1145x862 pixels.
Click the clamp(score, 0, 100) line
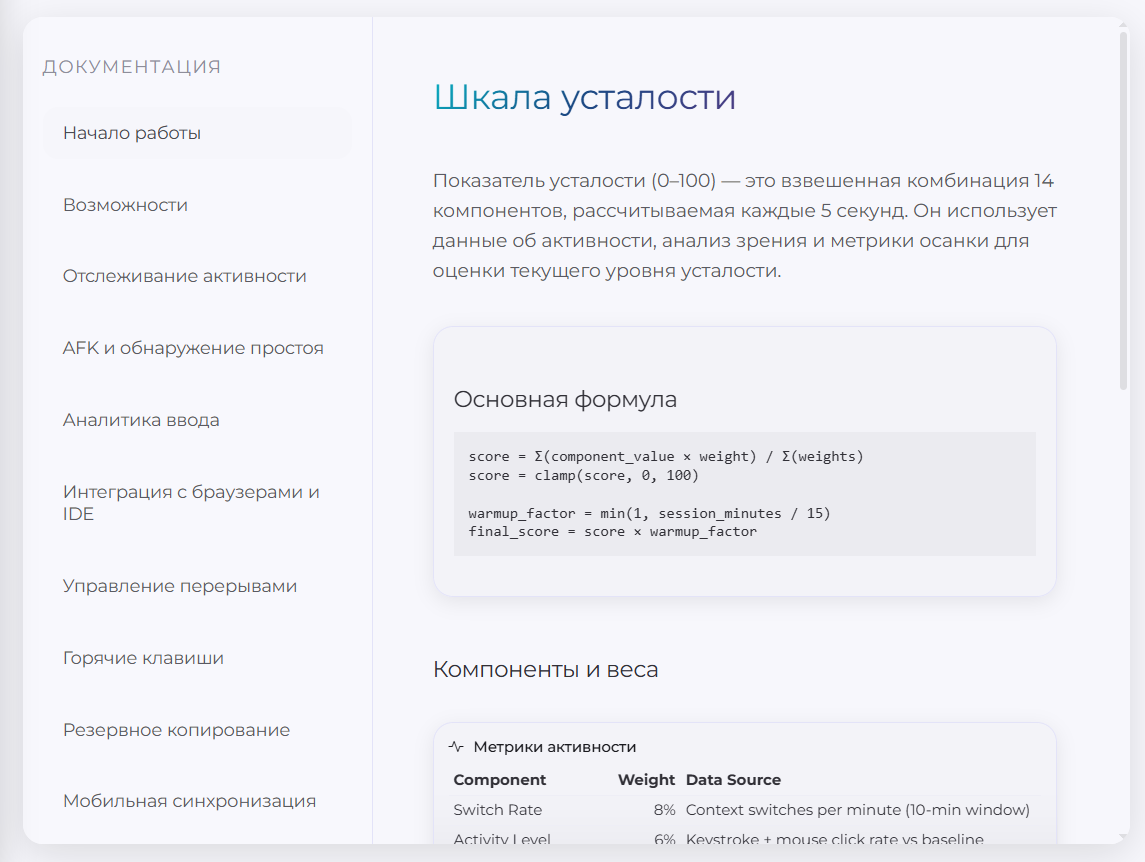pos(583,476)
